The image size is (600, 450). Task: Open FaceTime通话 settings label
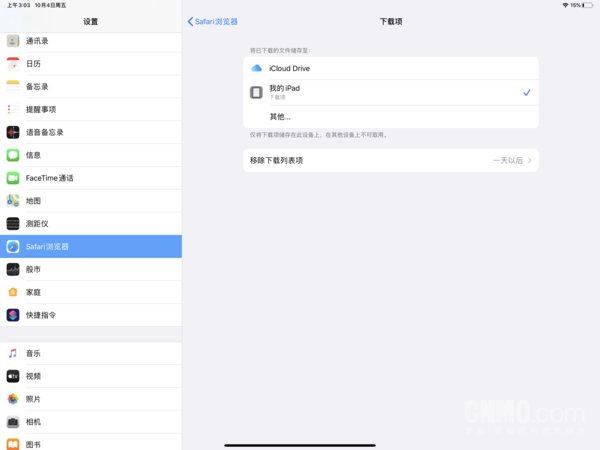tap(50, 178)
